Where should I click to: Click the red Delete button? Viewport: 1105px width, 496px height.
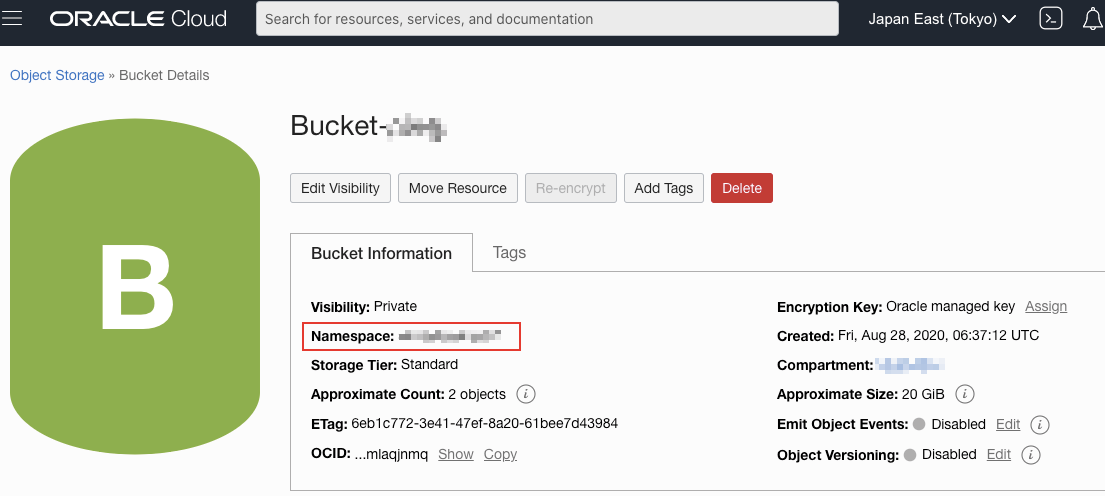point(742,188)
